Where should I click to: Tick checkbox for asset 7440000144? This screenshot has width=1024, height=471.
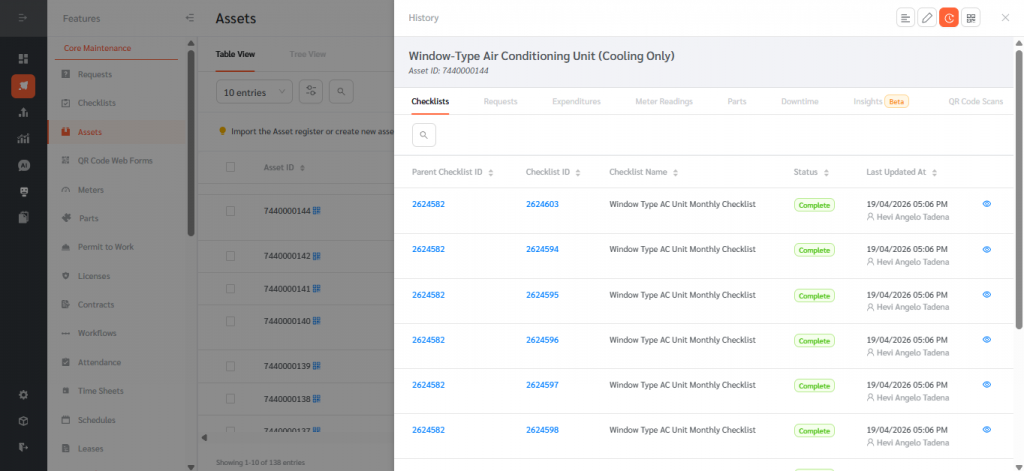click(x=231, y=211)
